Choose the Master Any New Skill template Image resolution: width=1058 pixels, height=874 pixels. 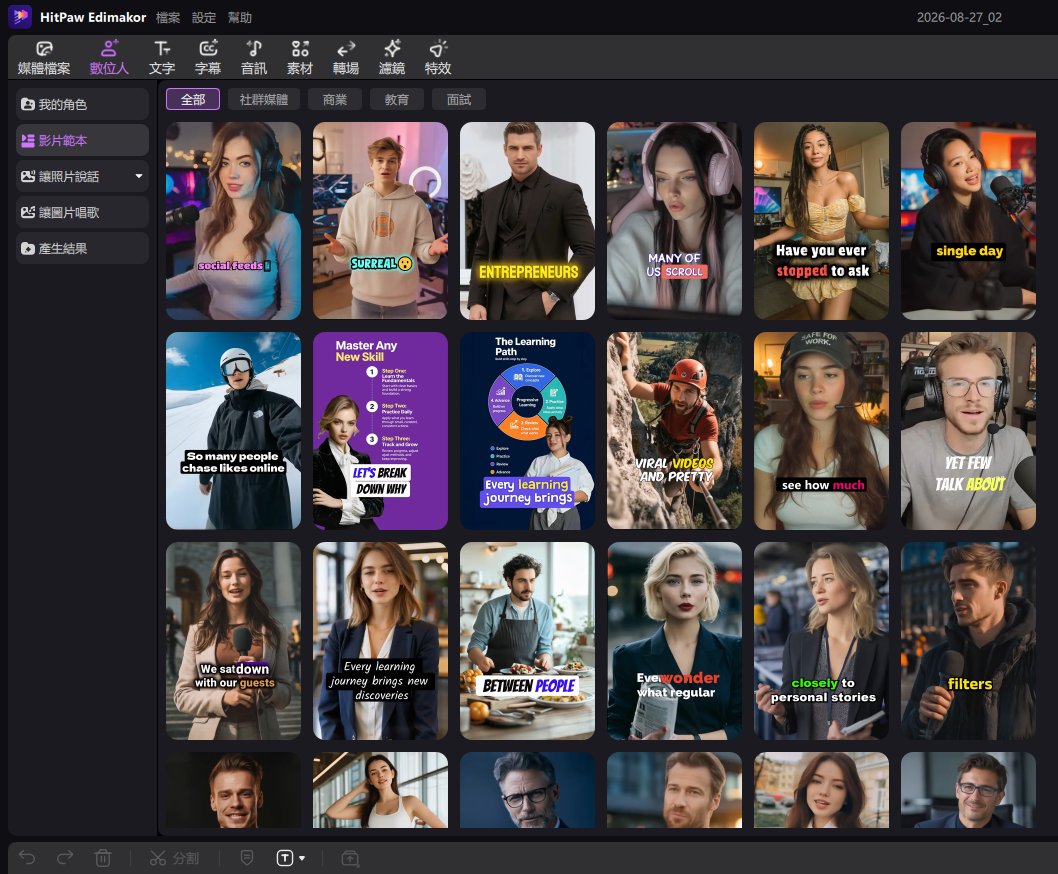pyautogui.click(x=380, y=431)
